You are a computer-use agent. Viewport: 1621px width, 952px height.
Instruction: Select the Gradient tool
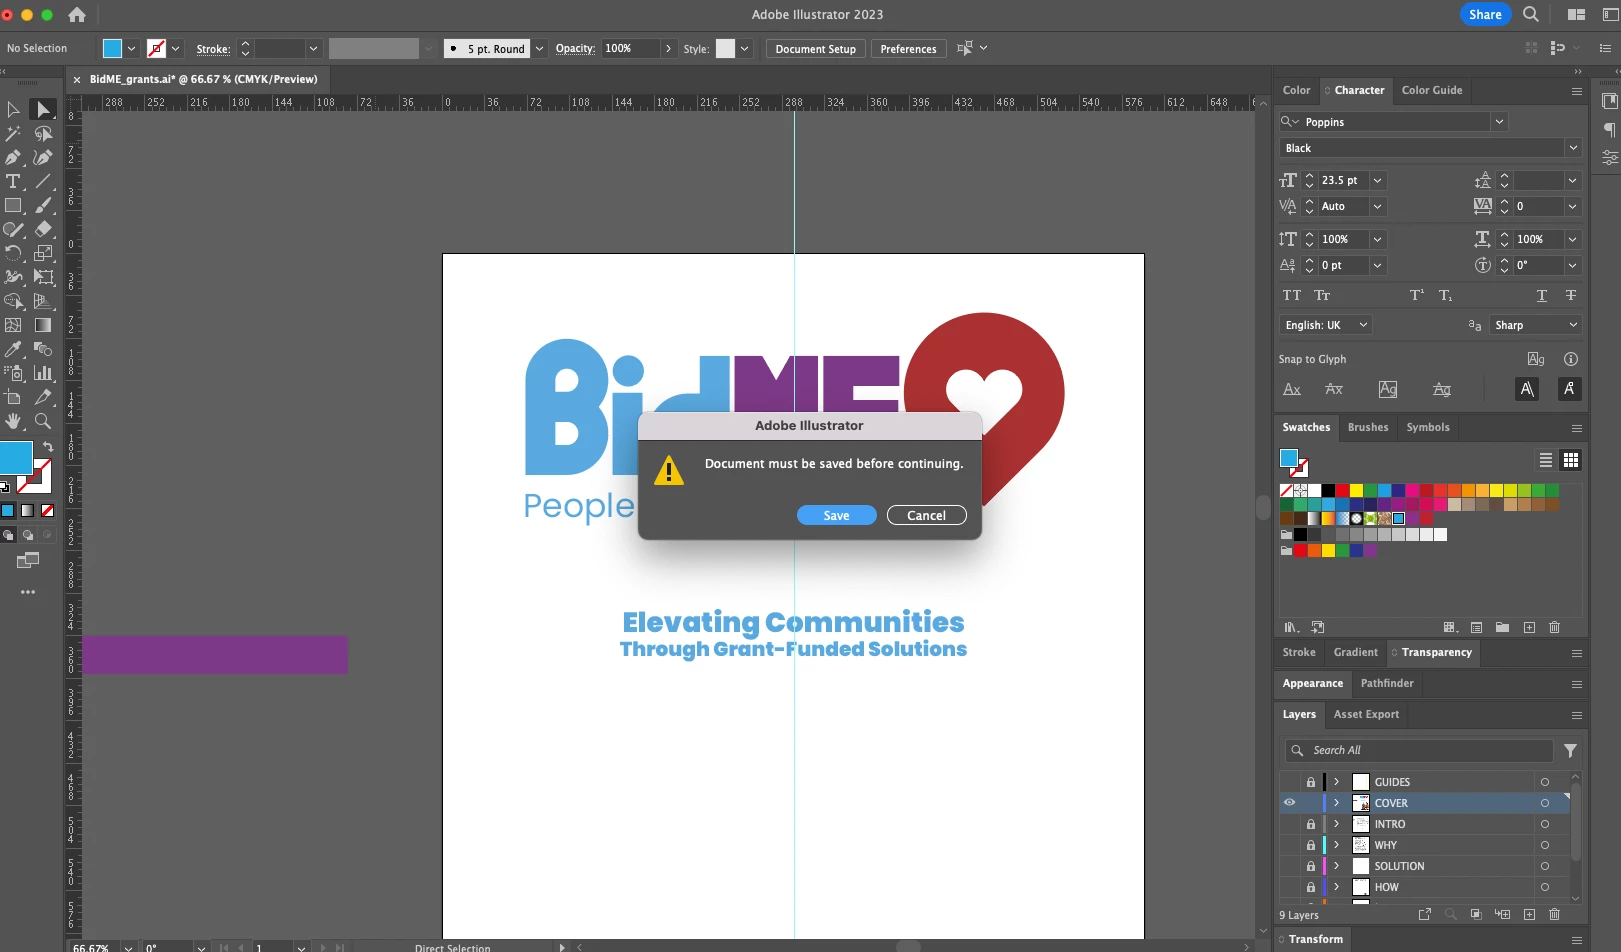(43, 325)
